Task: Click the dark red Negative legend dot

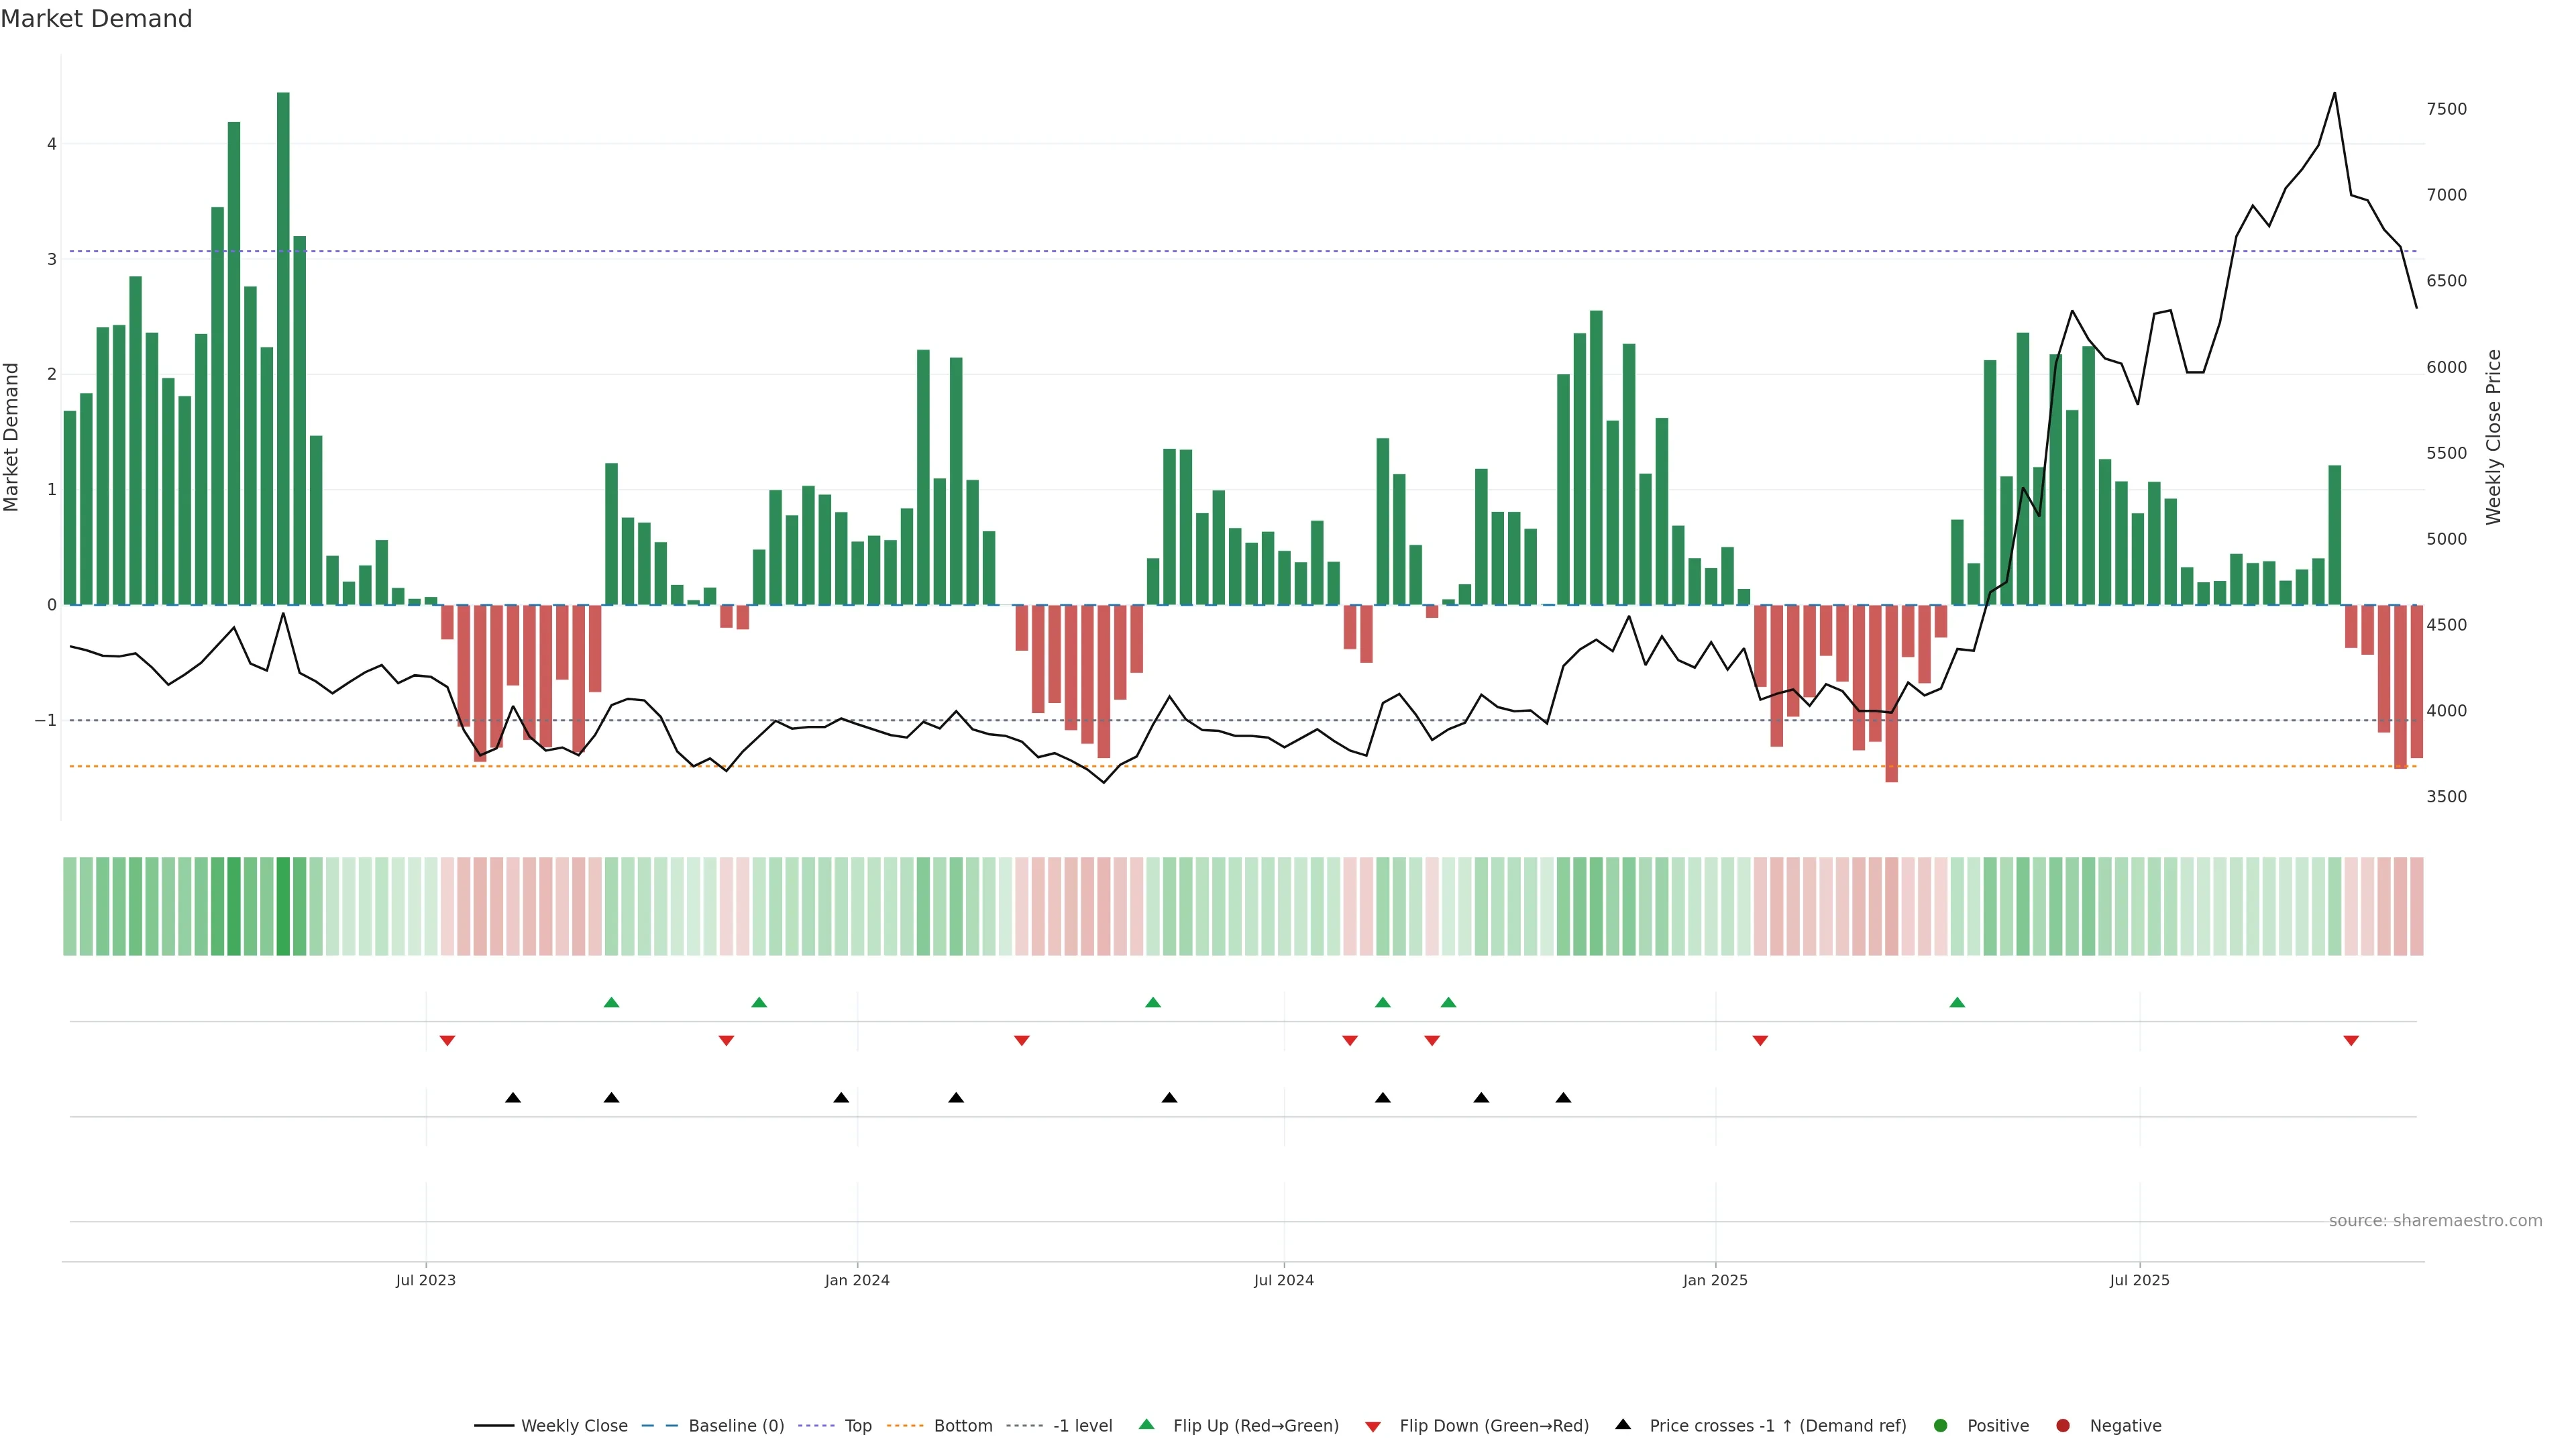Action: click(2063, 1426)
